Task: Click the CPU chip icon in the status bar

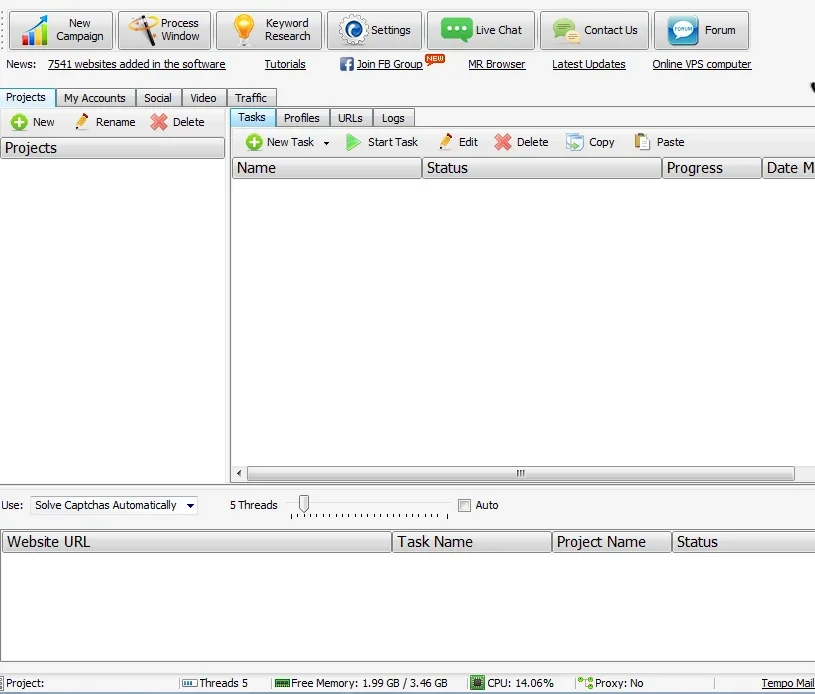Action: [x=477, y=683]
